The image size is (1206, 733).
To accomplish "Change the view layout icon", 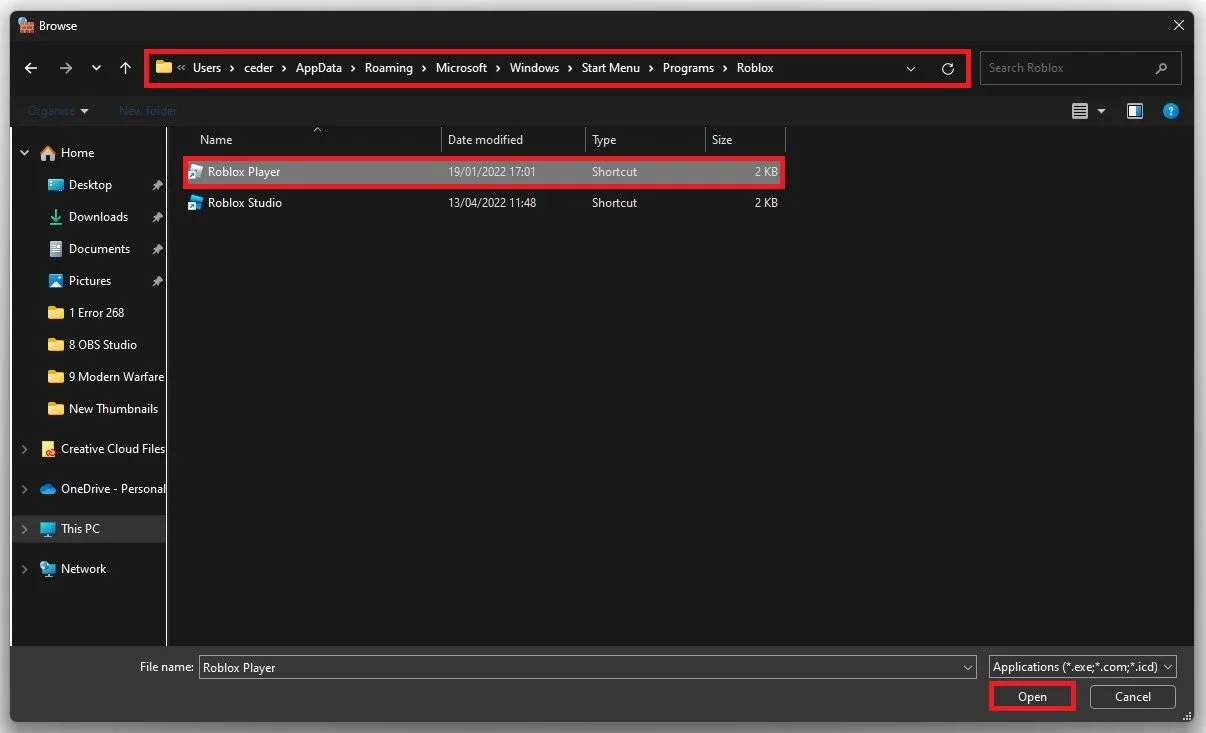I will (x=1080, y=111).
